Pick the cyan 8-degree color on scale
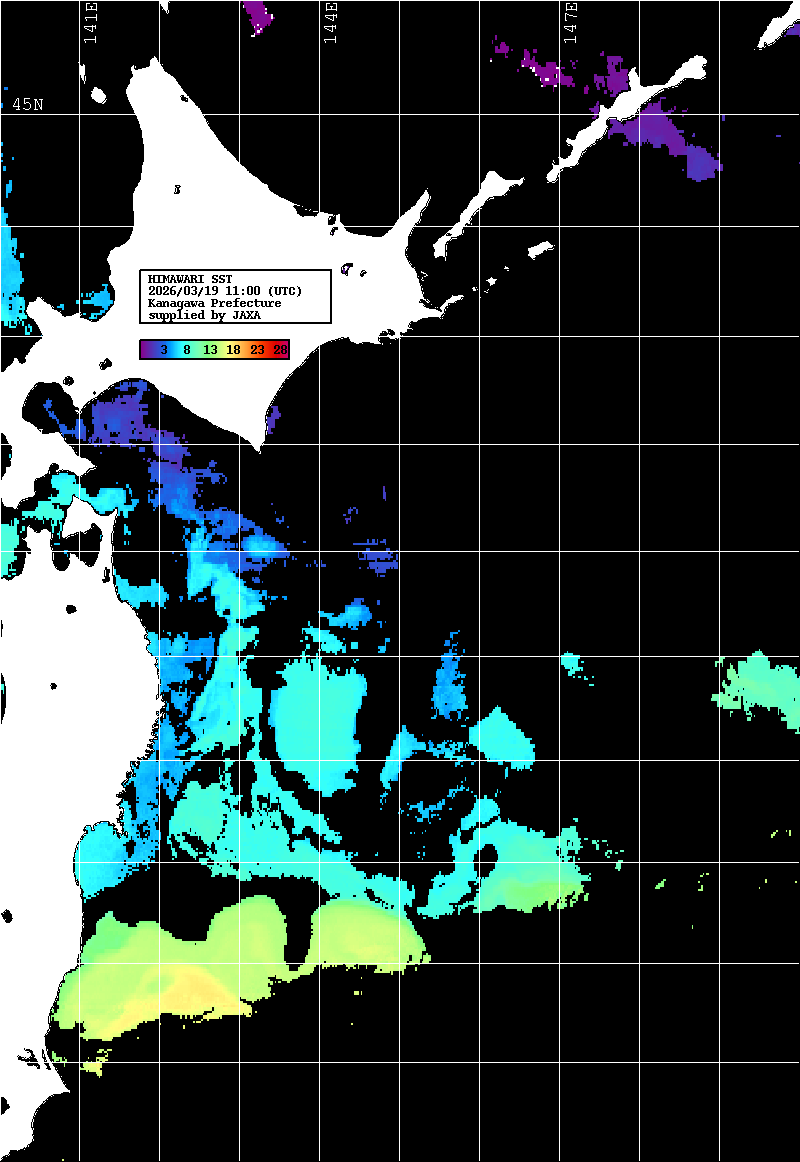Image resolution: width=800 pixels, height=1162 pixels. (186, 349)
